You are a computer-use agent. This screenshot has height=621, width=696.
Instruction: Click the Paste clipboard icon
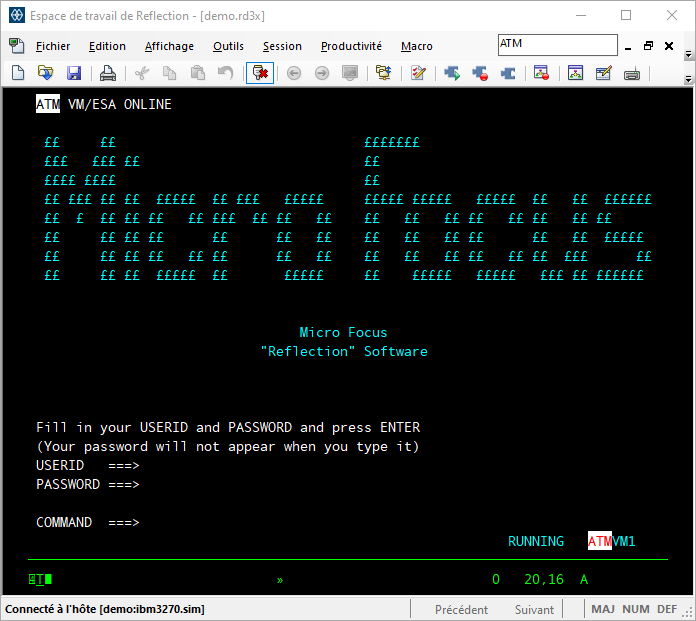198,73
